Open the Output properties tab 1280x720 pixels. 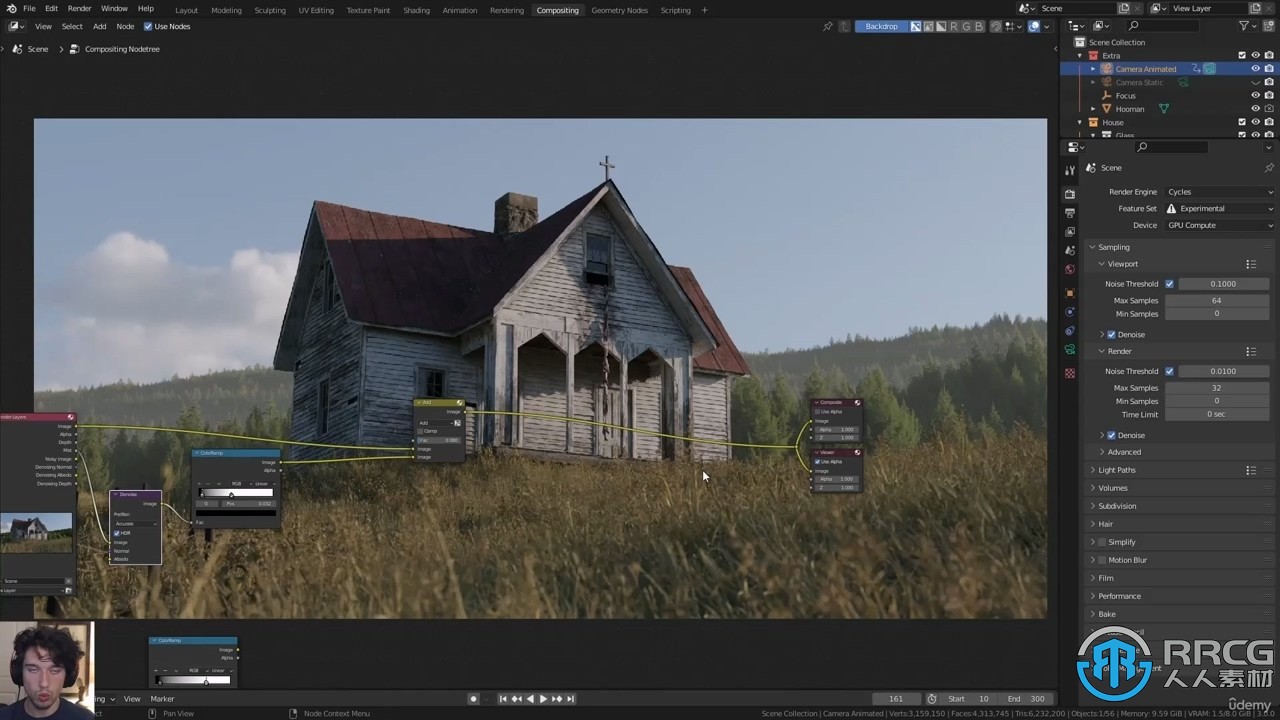point(1070,213)
